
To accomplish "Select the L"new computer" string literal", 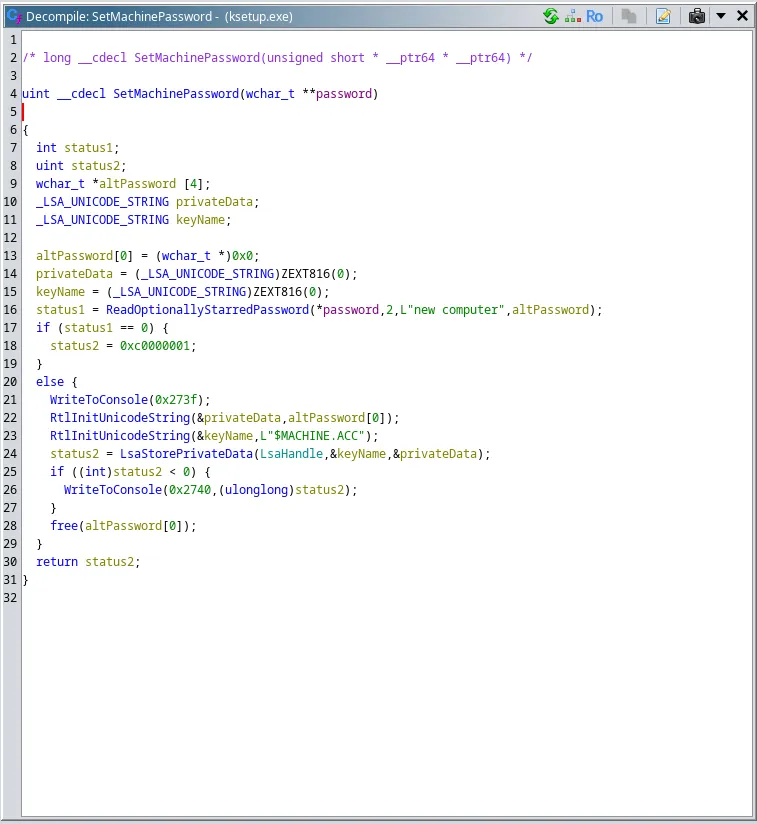I will (x=463, y=310).
